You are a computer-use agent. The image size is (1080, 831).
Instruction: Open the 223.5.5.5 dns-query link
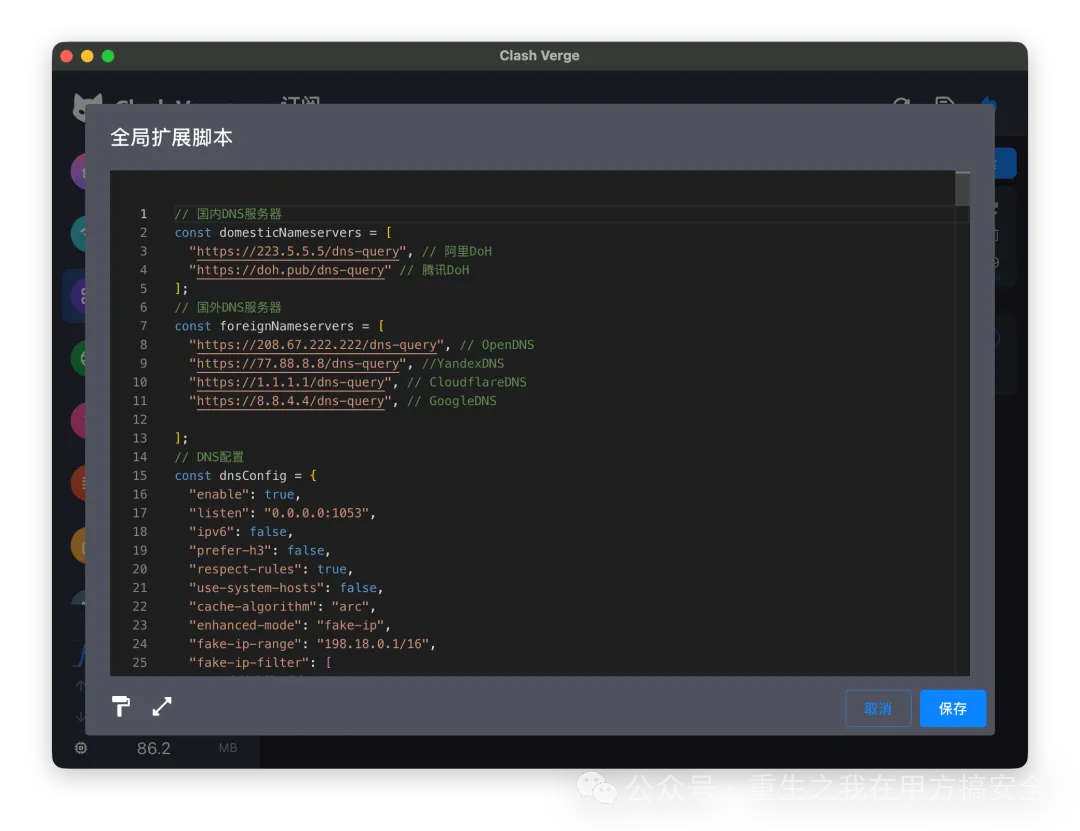(297, 252)
